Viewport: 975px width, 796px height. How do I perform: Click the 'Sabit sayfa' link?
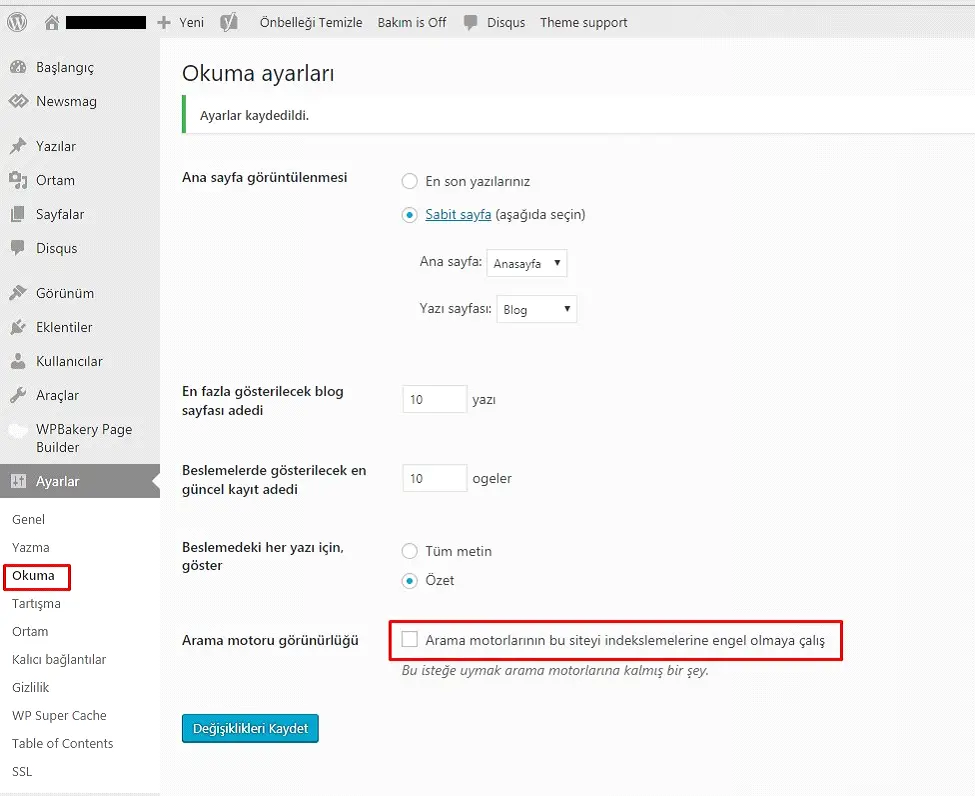pyautogui.click(x=458, y=214)
